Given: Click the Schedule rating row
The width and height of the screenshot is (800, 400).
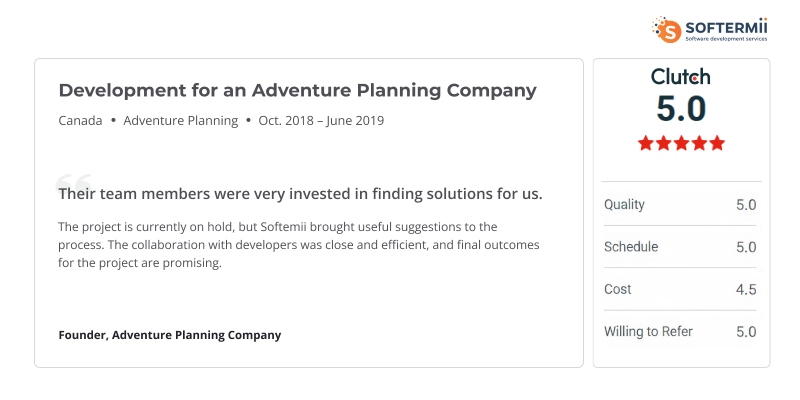Looking at the screenshot, I should 680,247.
